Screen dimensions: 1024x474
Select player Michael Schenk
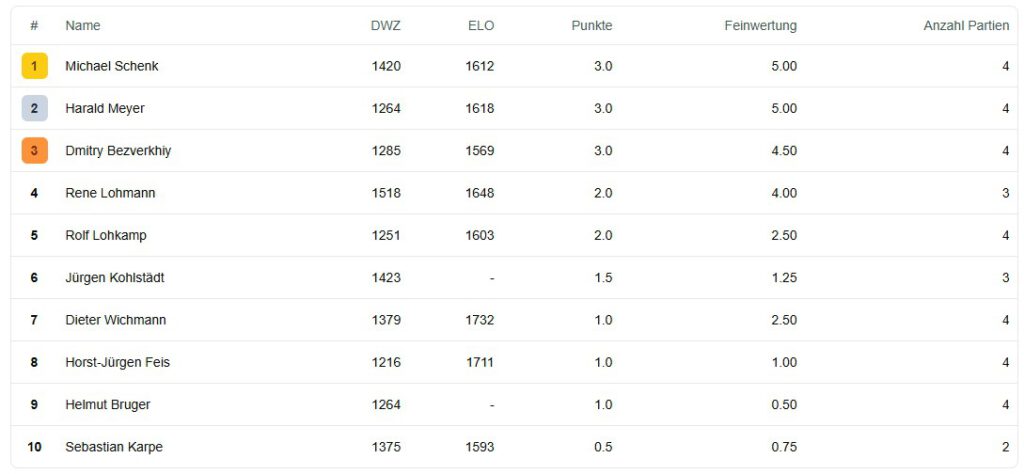pyautogui.click(x=112, y=66)
